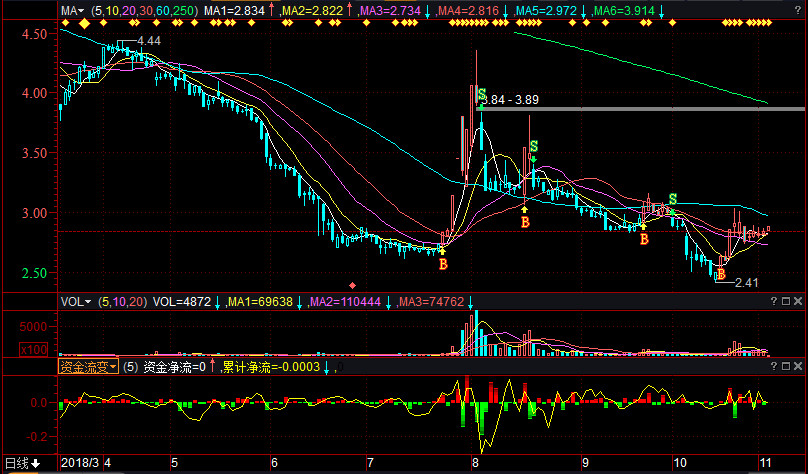The width and height of the screenshot is (808, 474).
Task: Click the gray gap band line at 3.84-3.89
Action: coord(643,109)
